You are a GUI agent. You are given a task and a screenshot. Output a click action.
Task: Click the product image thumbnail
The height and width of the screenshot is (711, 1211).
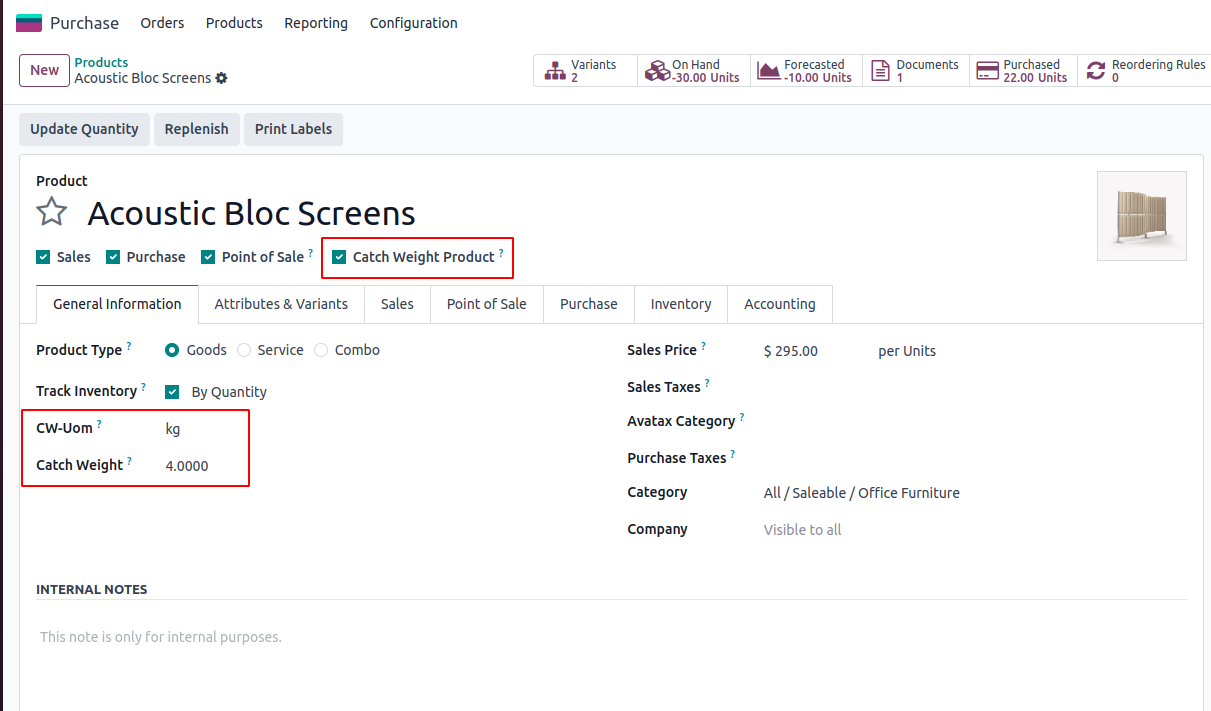[x=1141, y=216]
